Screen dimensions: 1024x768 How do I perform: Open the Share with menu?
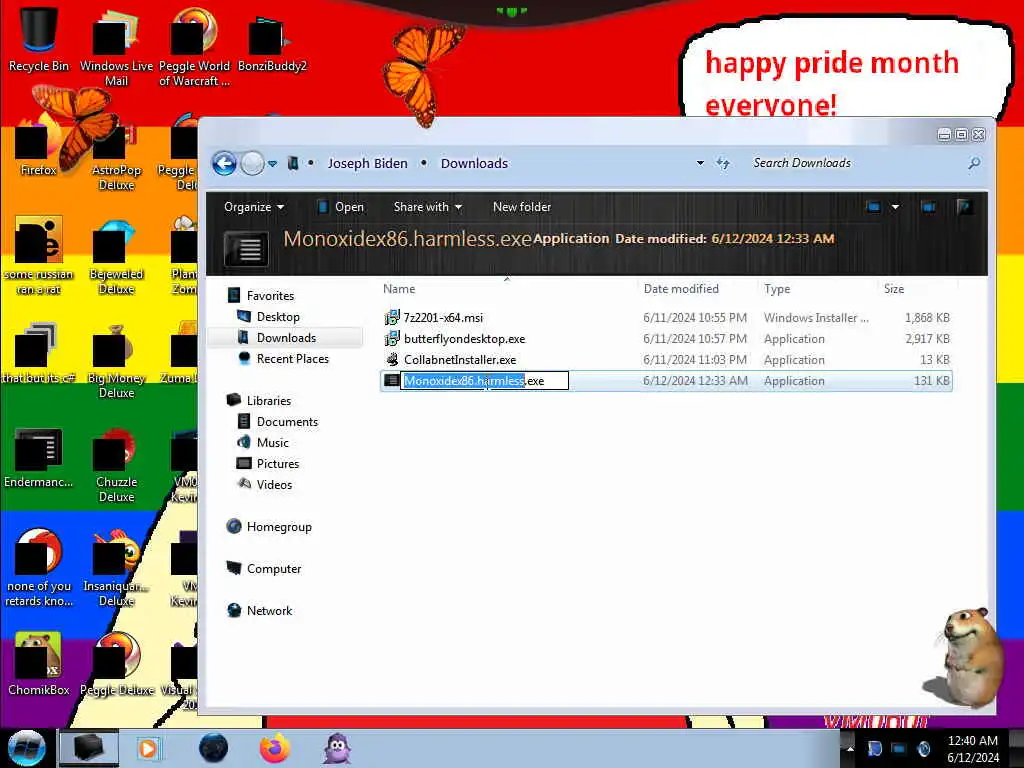click(x=428, y=207)
